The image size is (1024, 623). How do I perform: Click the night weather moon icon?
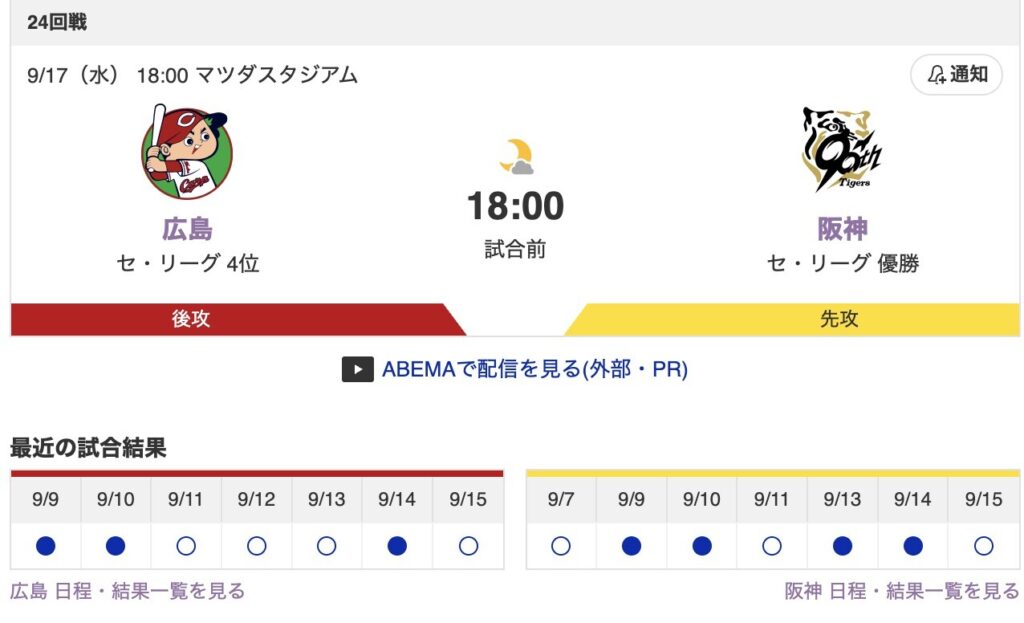[516, 156]
